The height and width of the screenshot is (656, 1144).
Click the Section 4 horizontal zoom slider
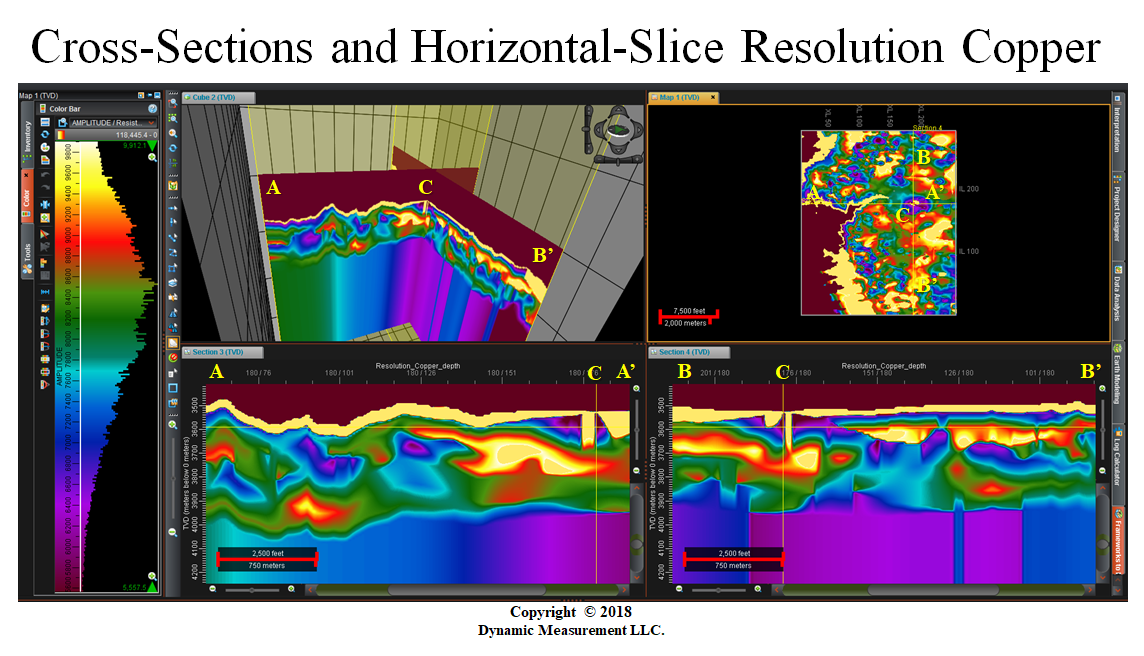[x=718, y=590]
